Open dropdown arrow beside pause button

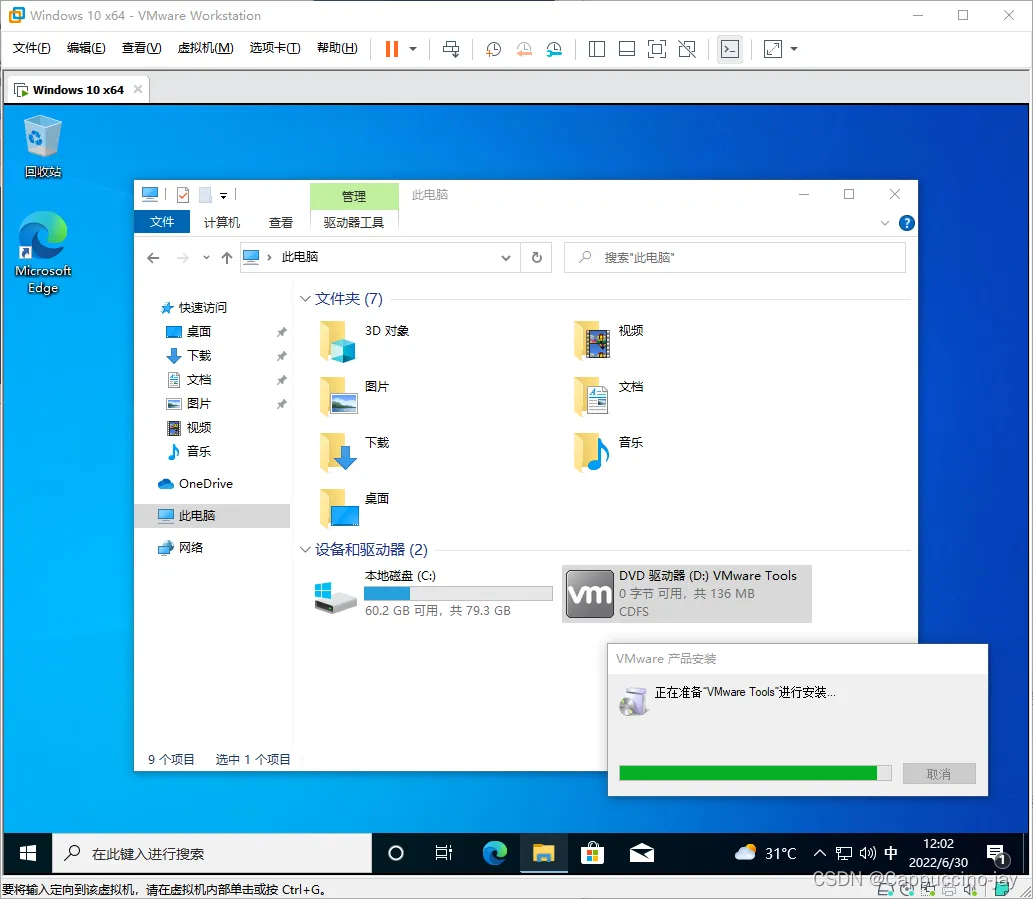click(x=413, y=49)
